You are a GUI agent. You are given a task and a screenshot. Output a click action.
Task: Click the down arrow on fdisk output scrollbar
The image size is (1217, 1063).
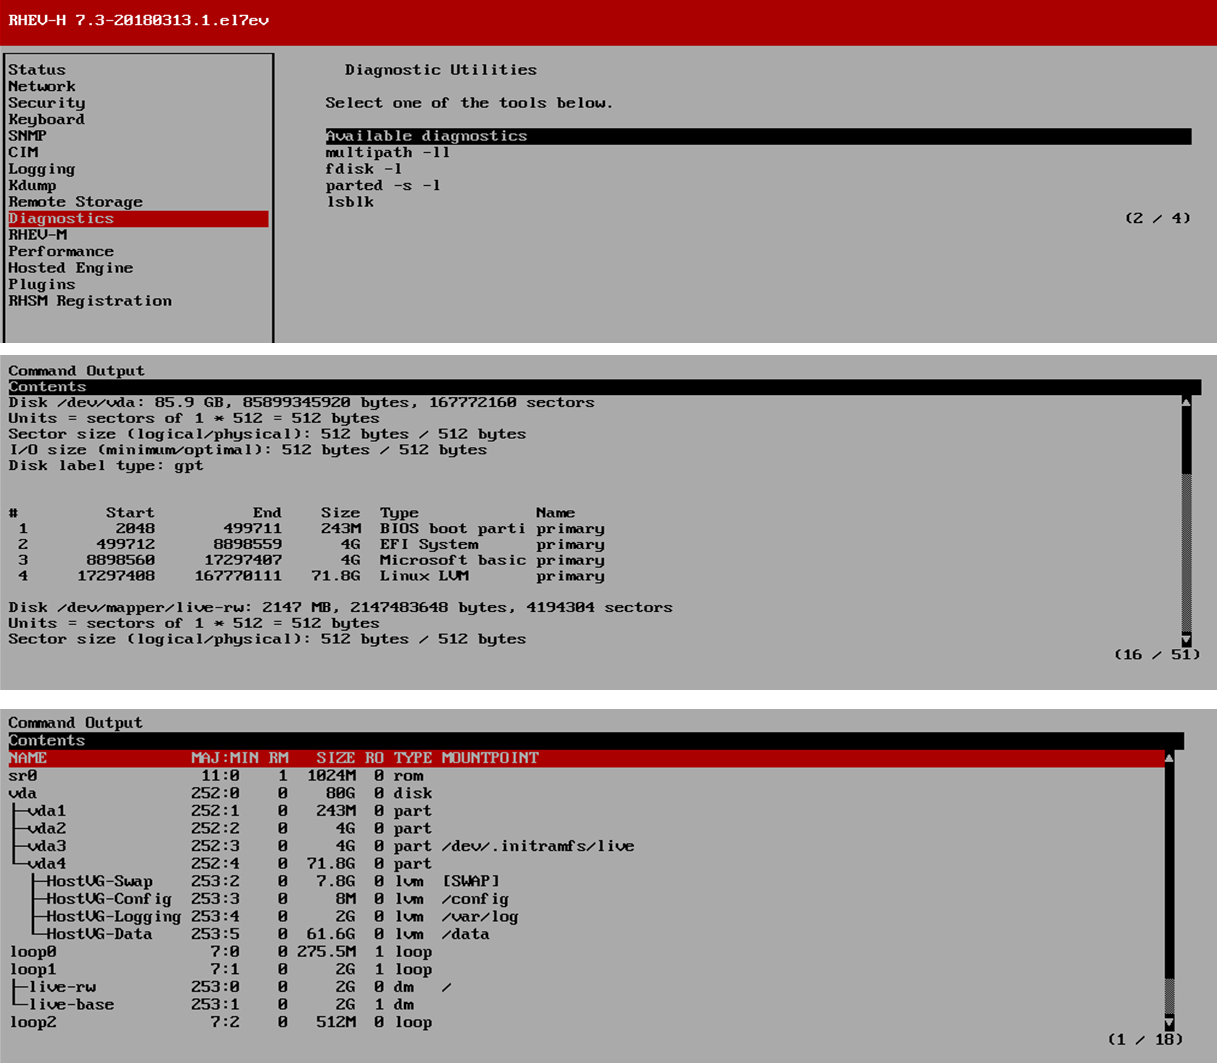point(1186,641)
